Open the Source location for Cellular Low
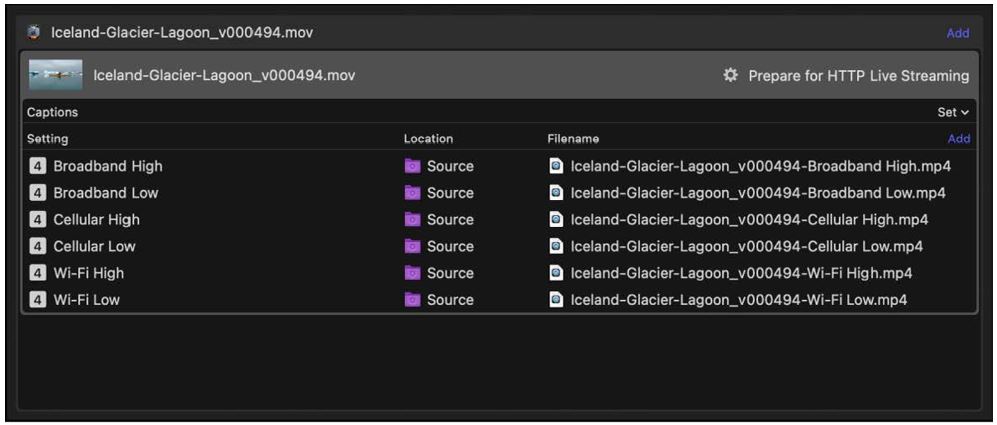 coord(449,246)
